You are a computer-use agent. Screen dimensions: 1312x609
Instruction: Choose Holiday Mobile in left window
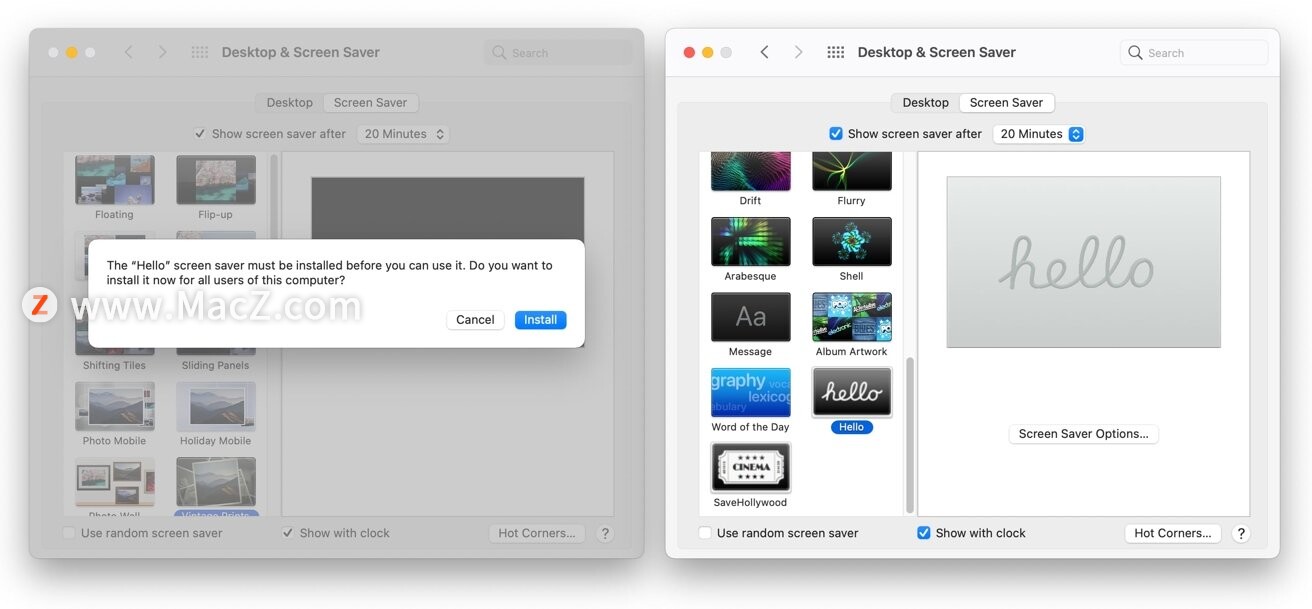click(215, 406)
